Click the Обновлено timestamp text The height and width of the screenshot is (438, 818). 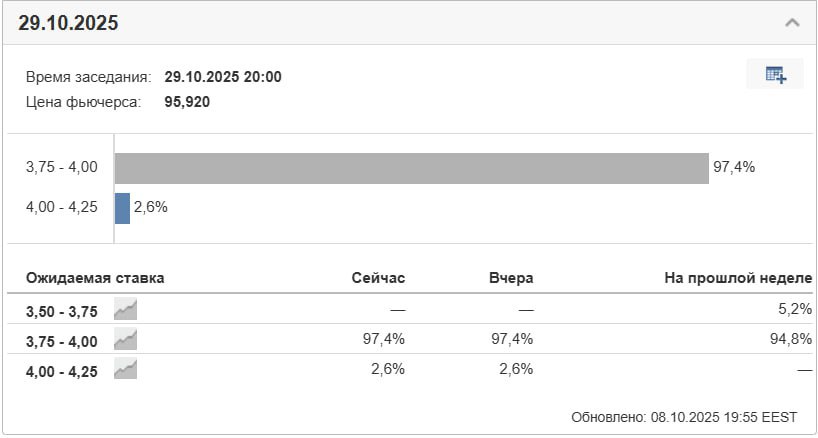(x=684, y=416)
